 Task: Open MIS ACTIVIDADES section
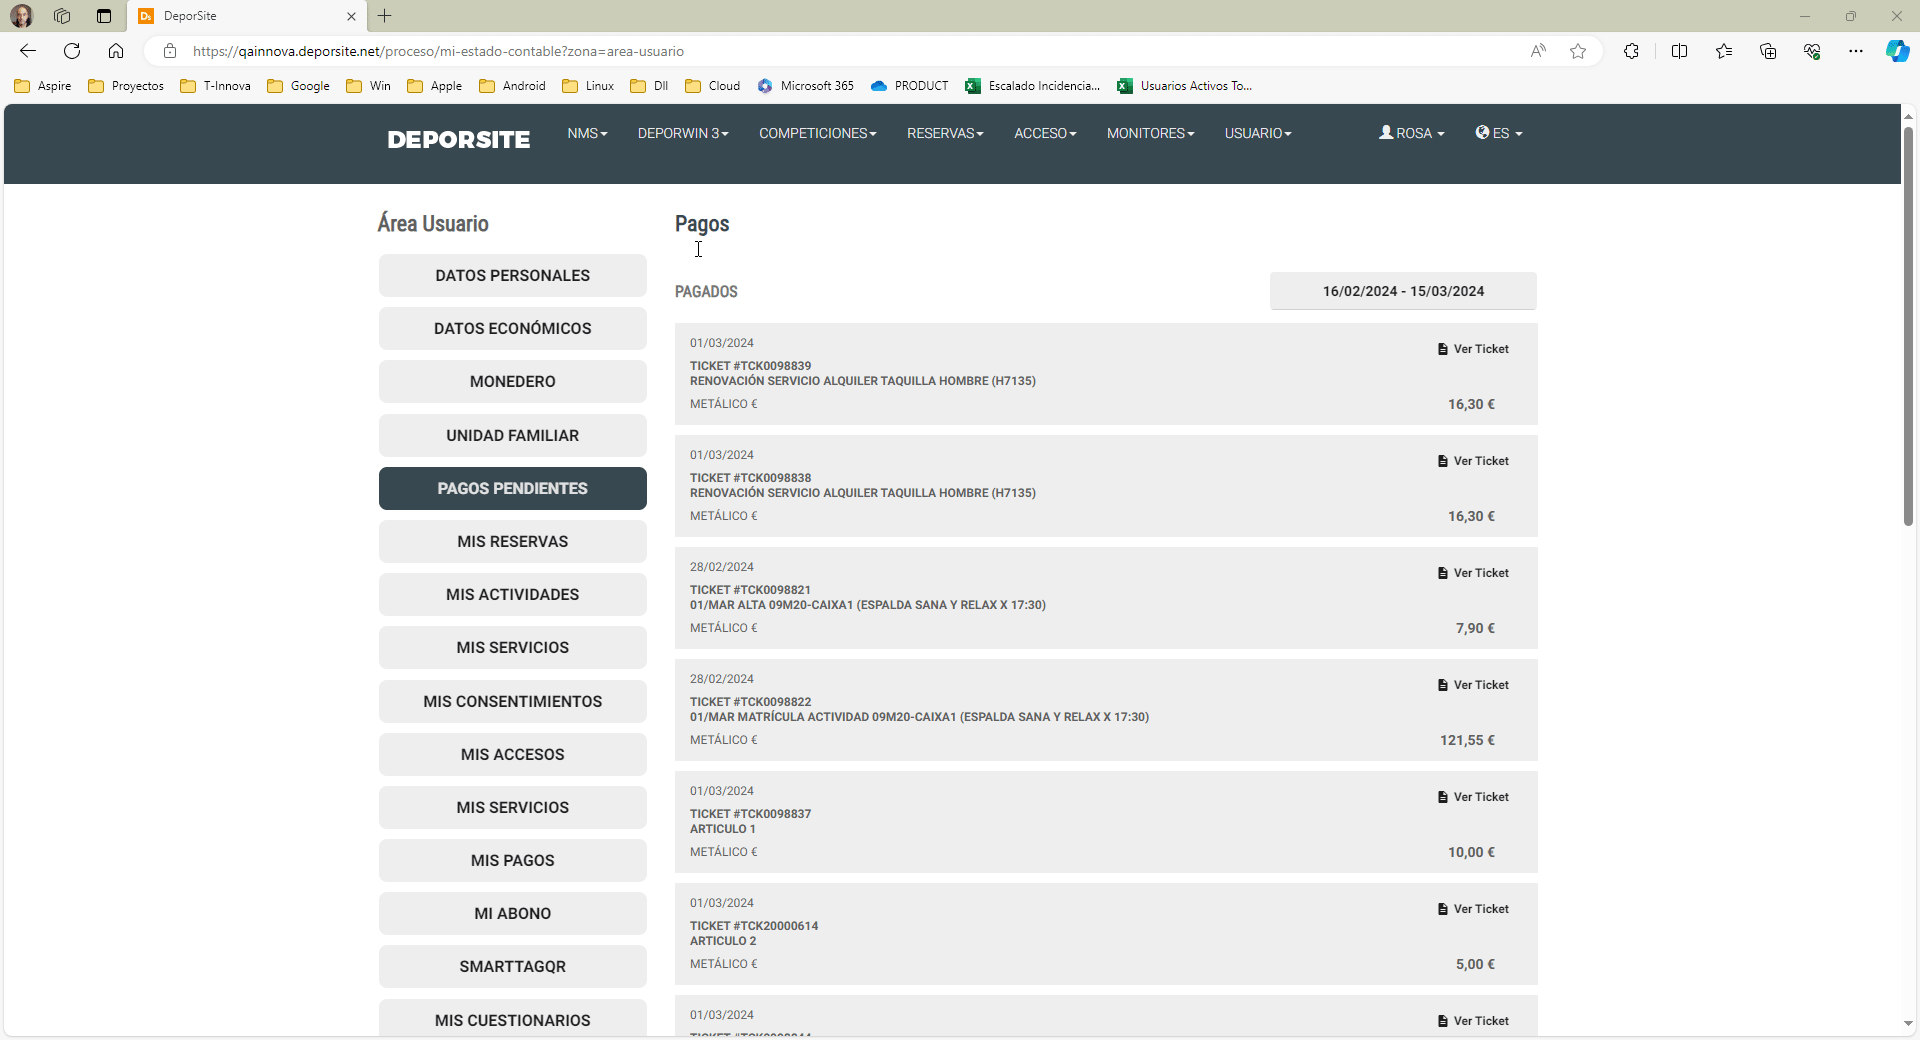[513, 594]
